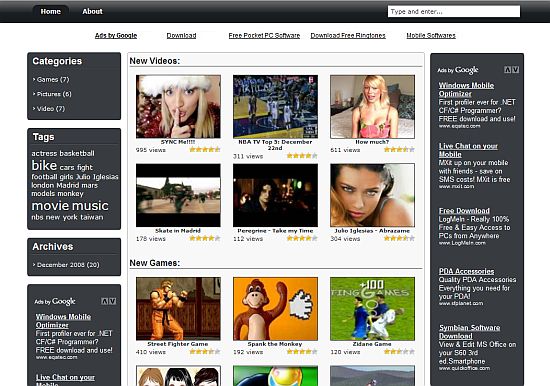This screenshot has height=386, width=550.
Task: Open the NBA TV Top 3 video thumbnail
Action: point(275,107)
